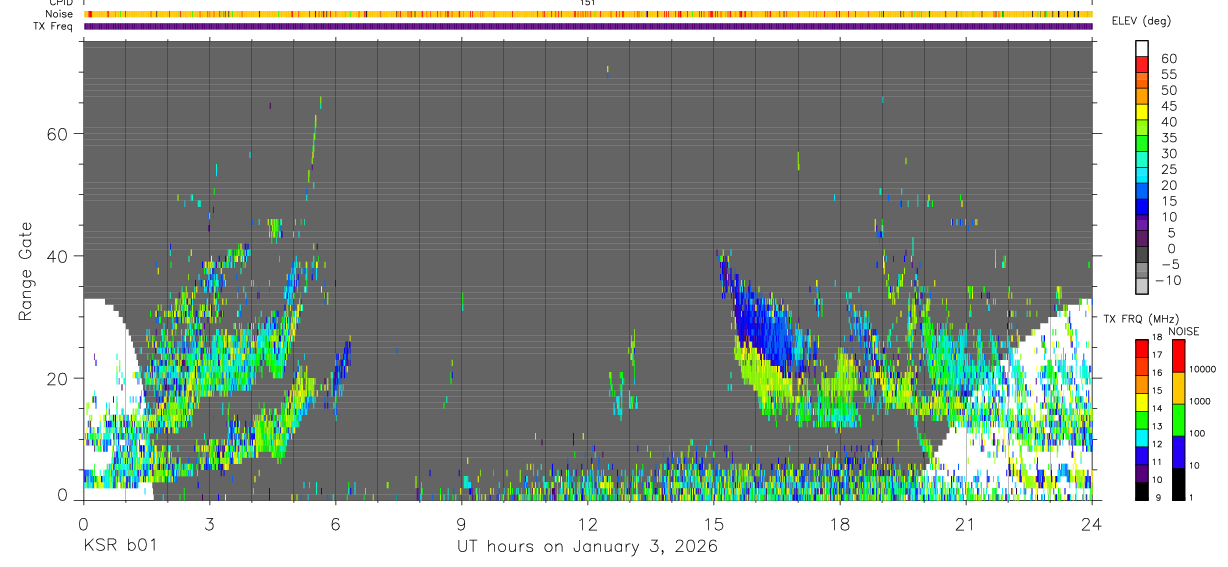Pick the yellow segment of NOISE colorbar
1228x567 pixels.
(x=1177, y=388)
